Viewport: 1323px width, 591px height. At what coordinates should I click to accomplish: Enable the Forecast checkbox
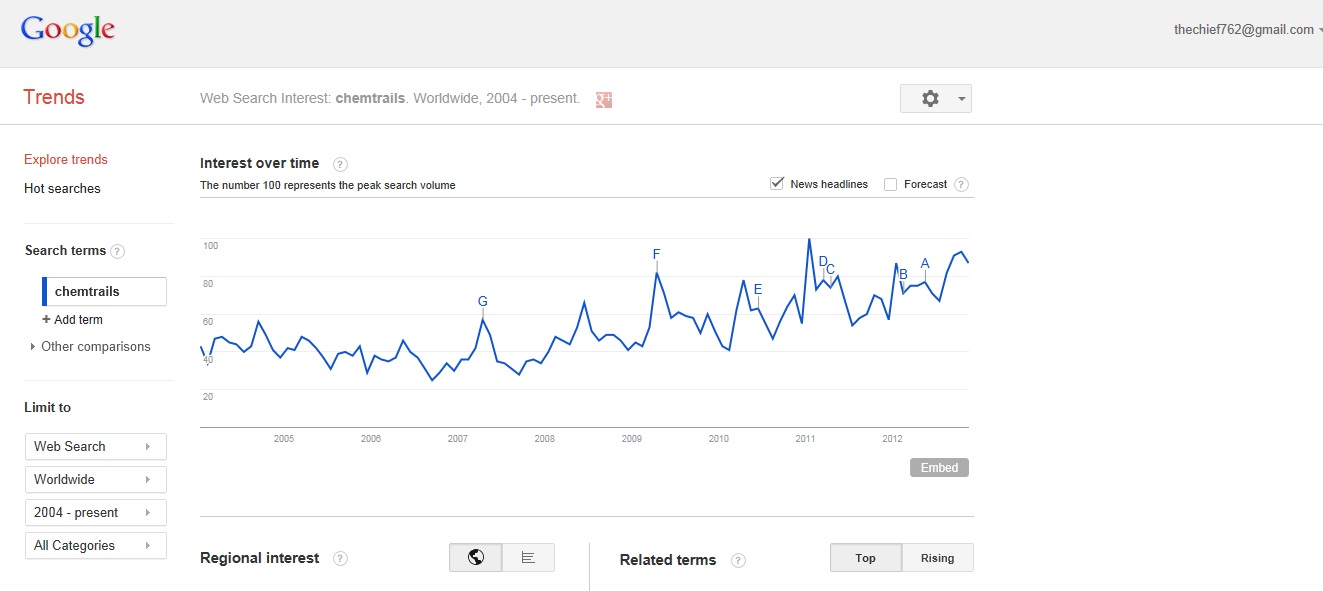click(890, 185)
